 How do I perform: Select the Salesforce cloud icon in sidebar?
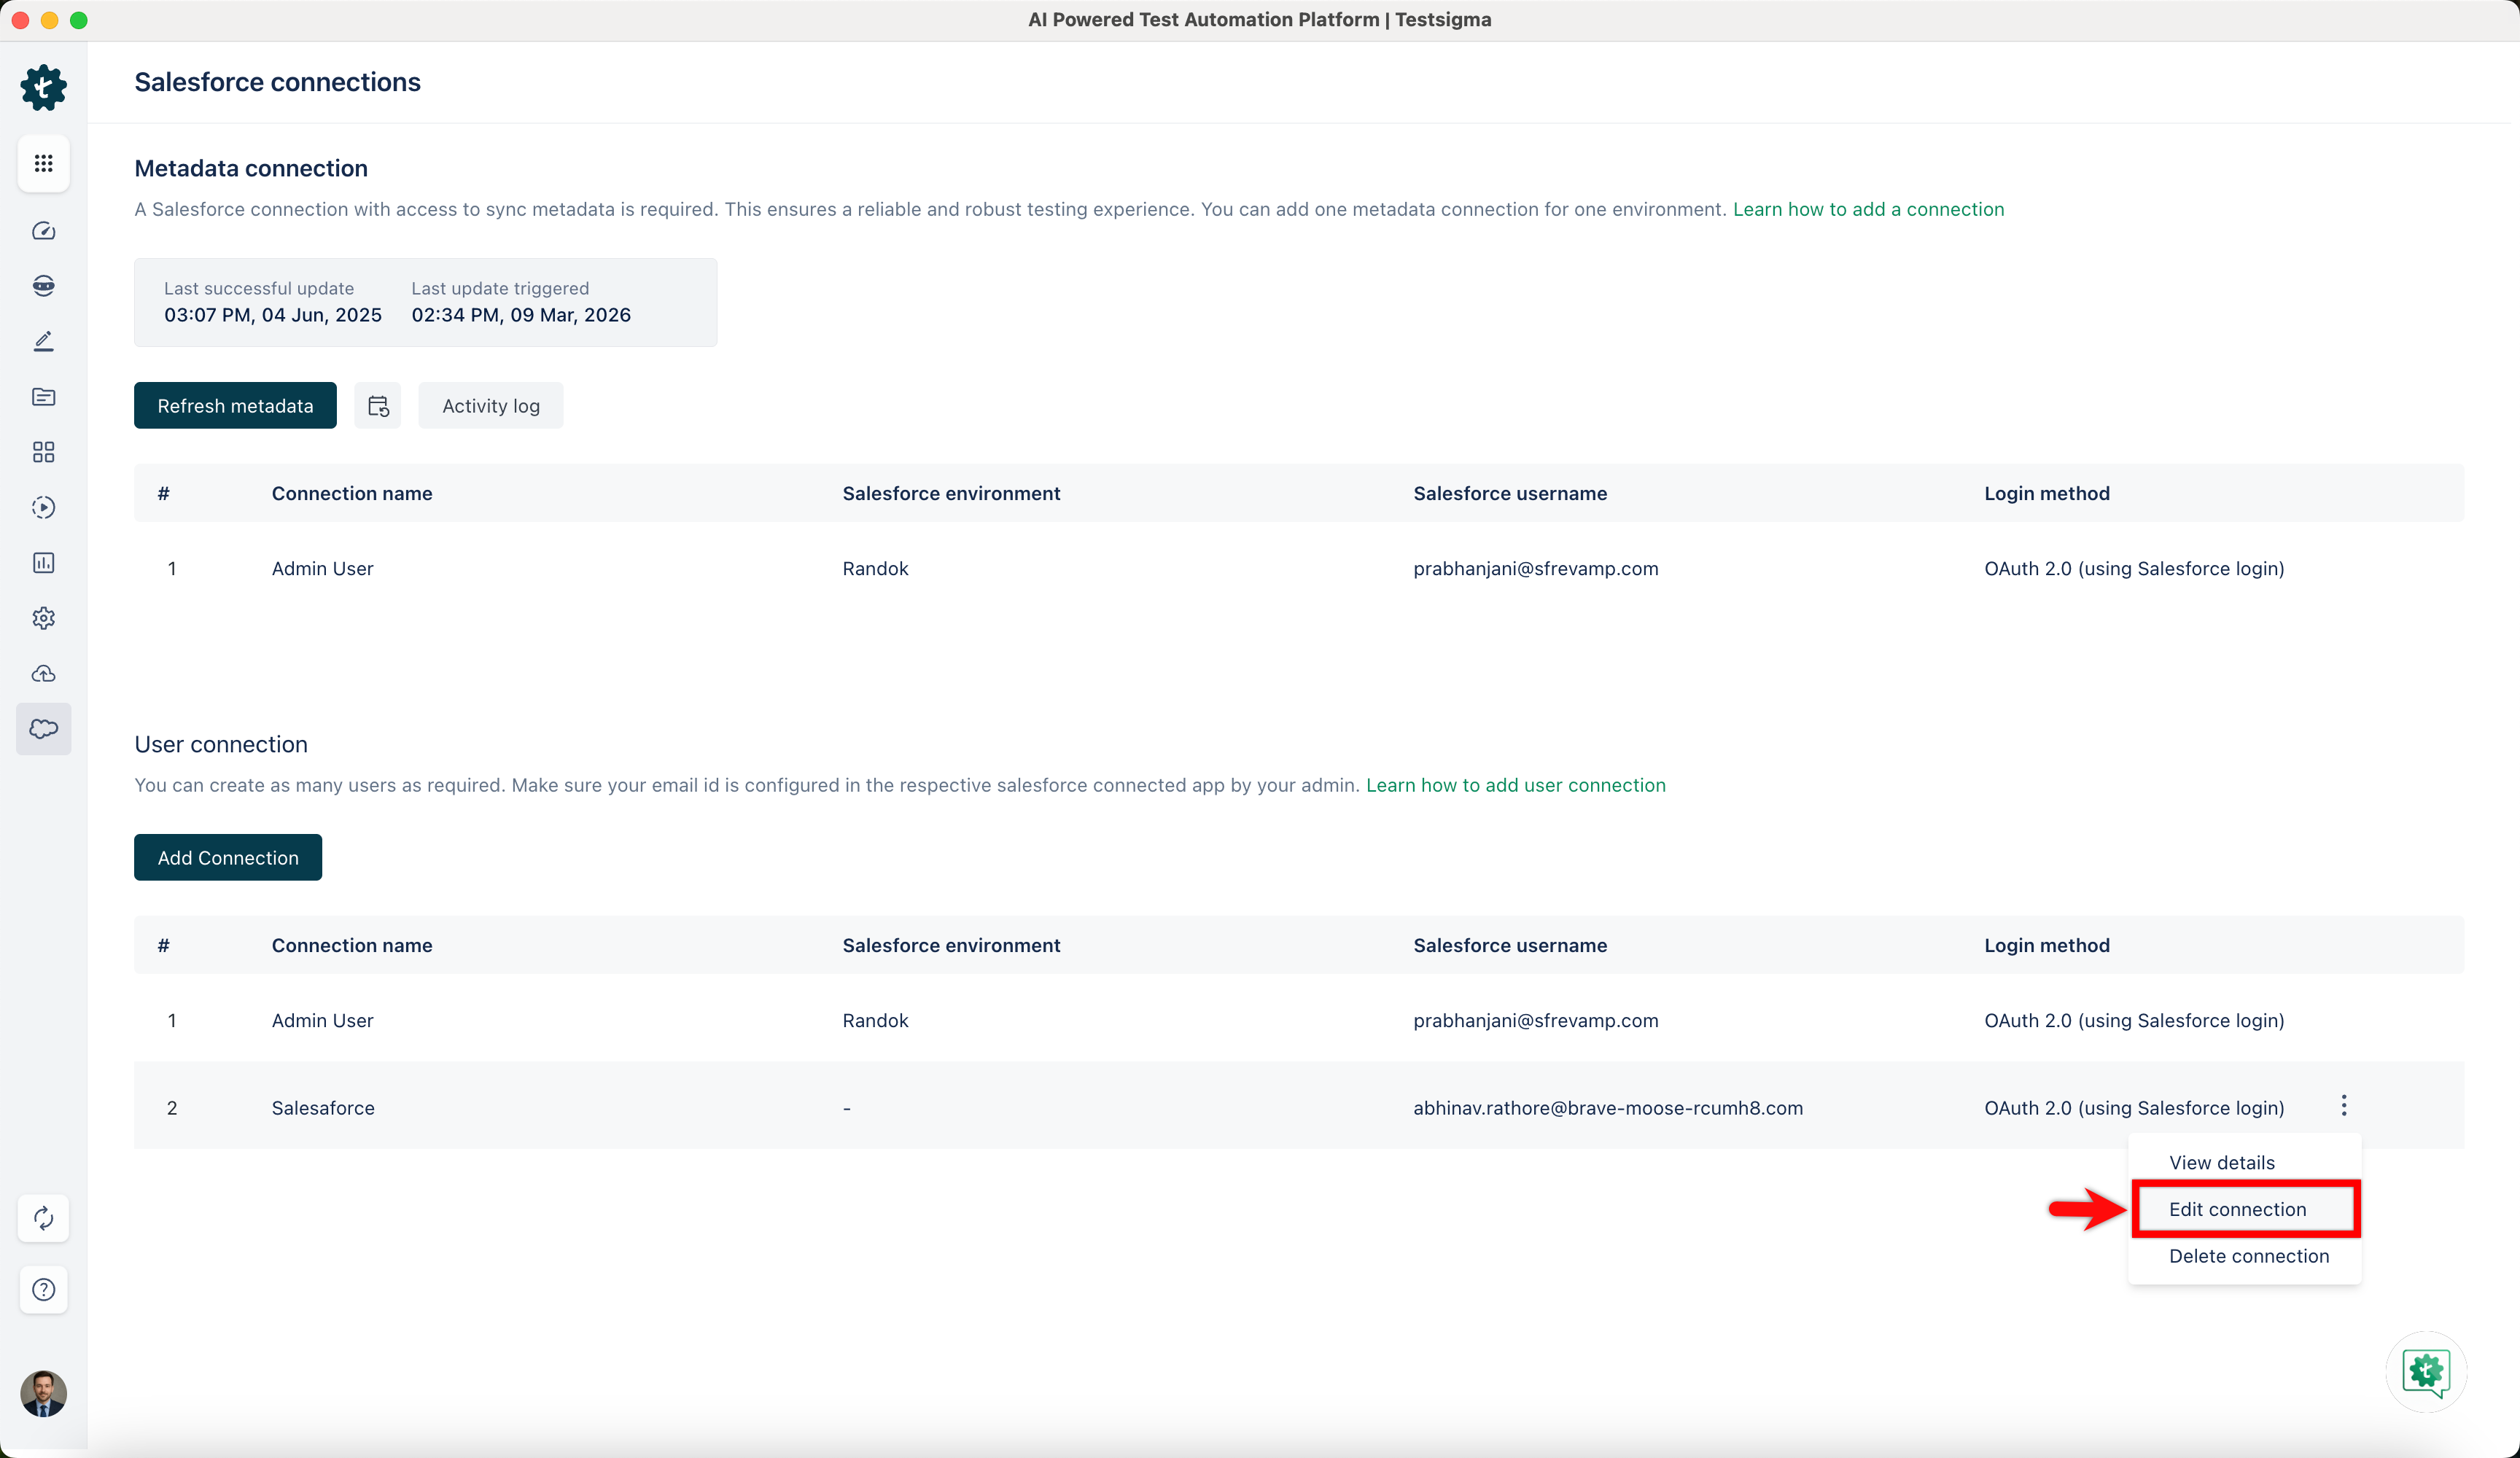click(x=43, y=729)
